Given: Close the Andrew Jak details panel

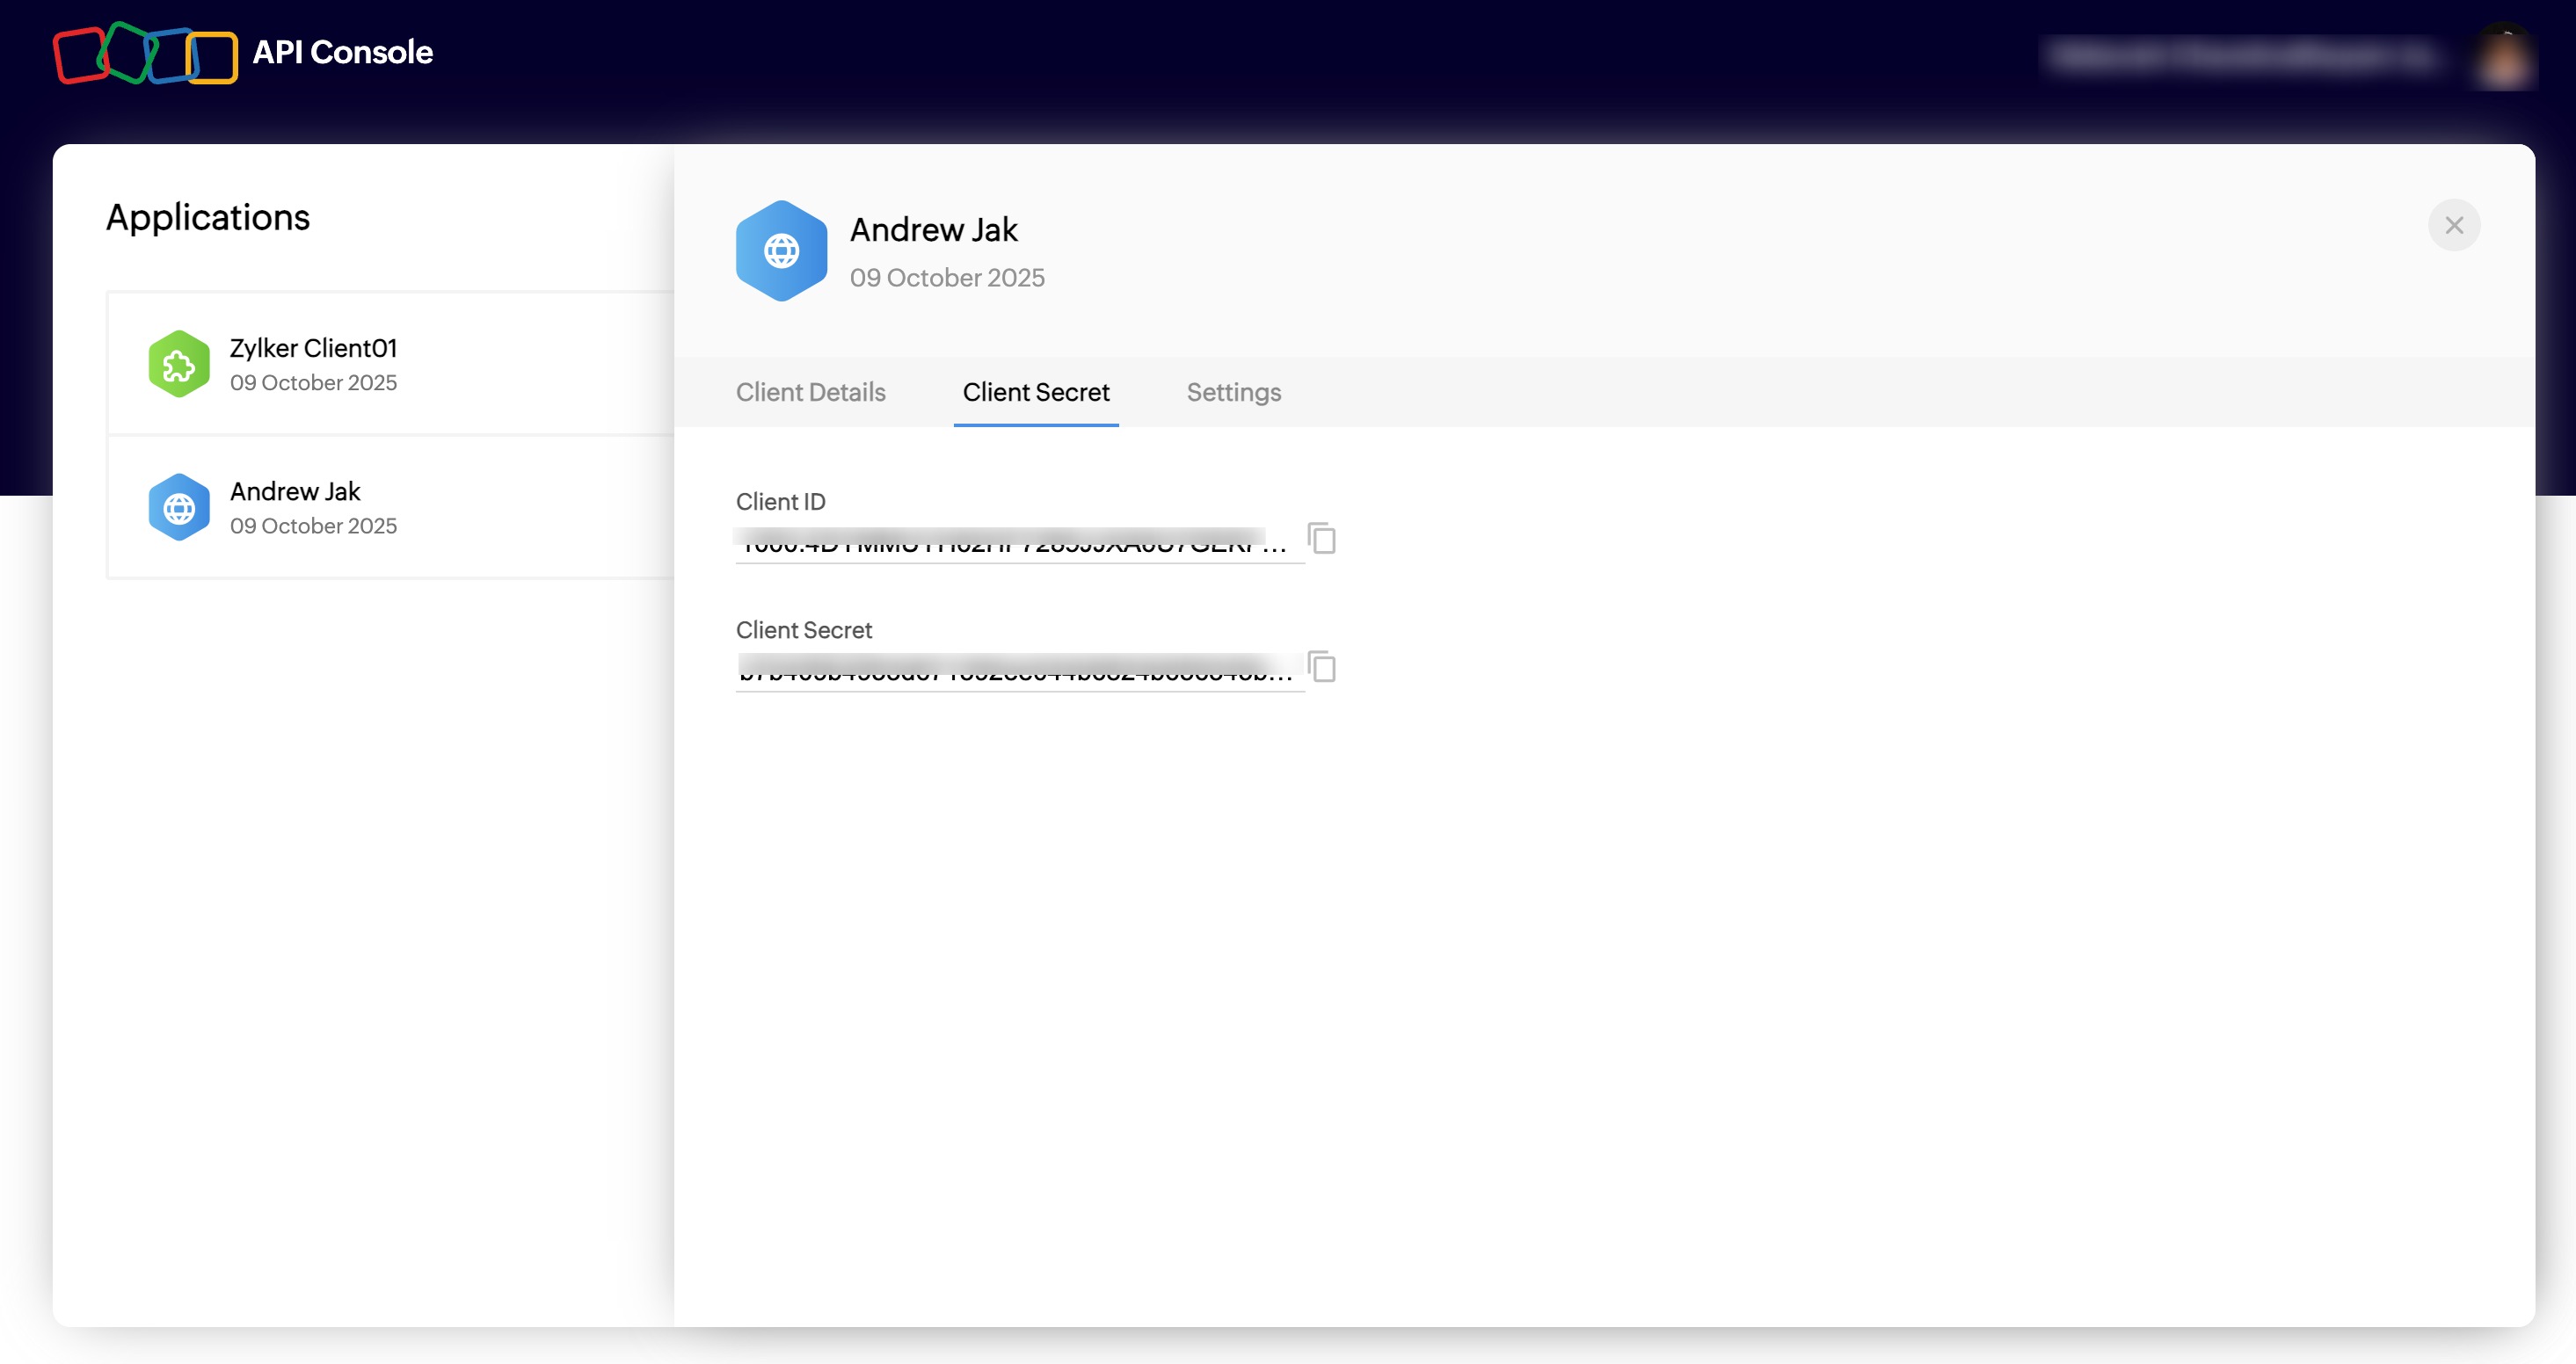Looking at the screenshot, I should (2453, 226).
